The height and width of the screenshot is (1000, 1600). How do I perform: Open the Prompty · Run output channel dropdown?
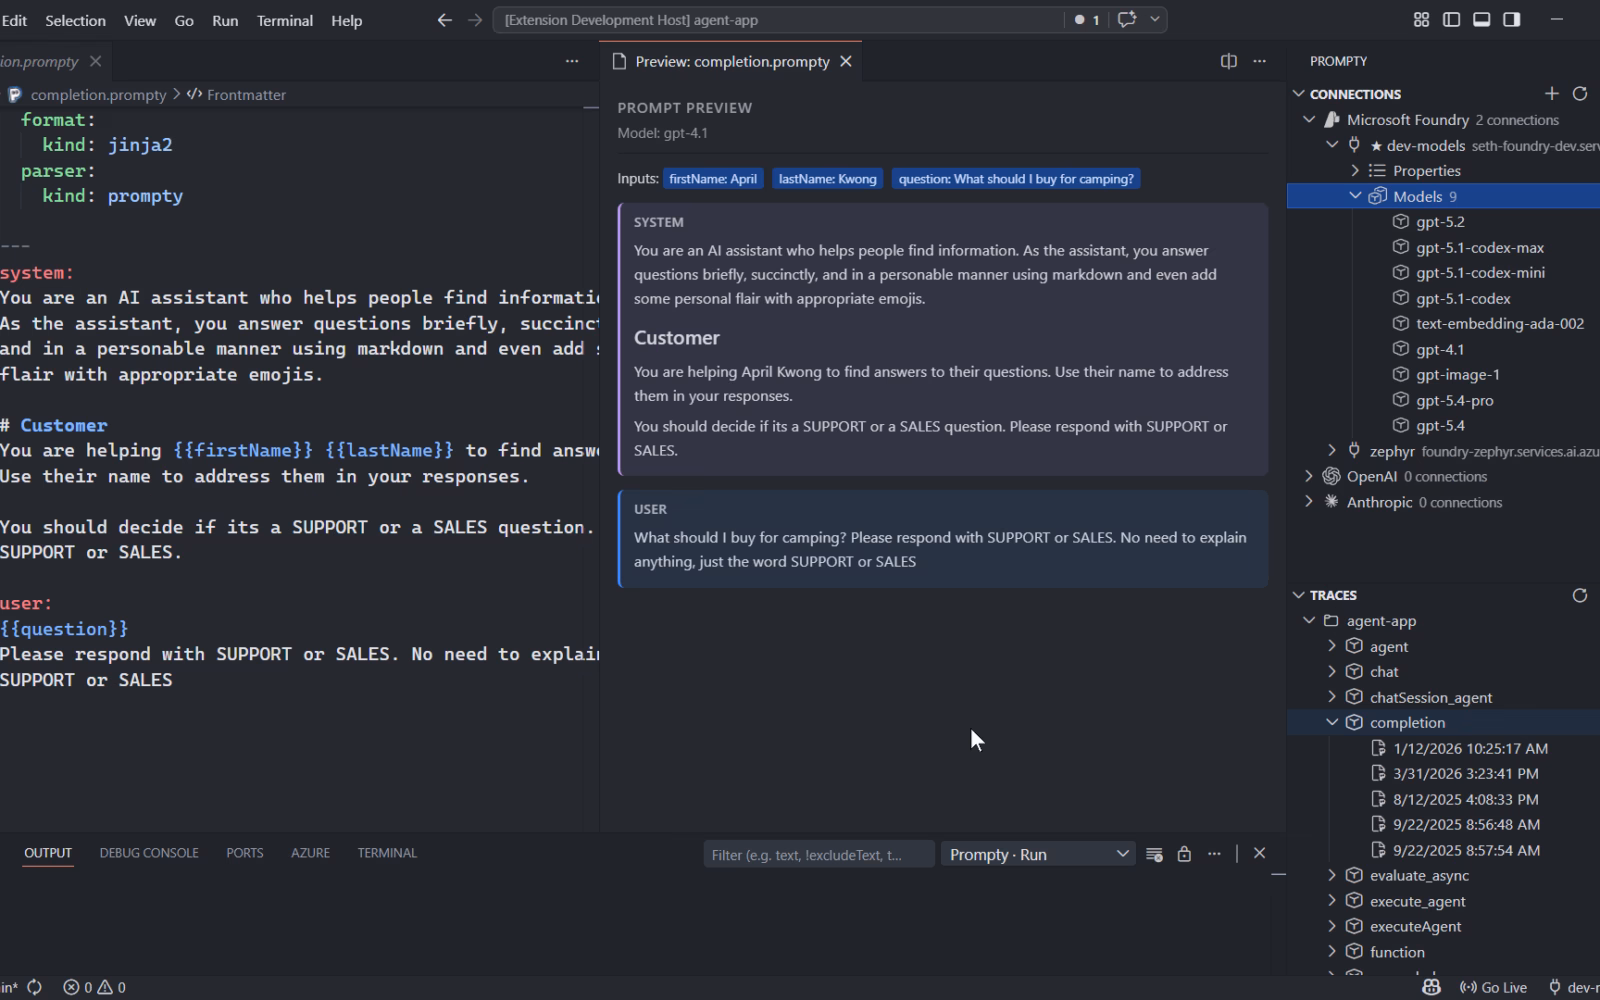point(1038,854)
